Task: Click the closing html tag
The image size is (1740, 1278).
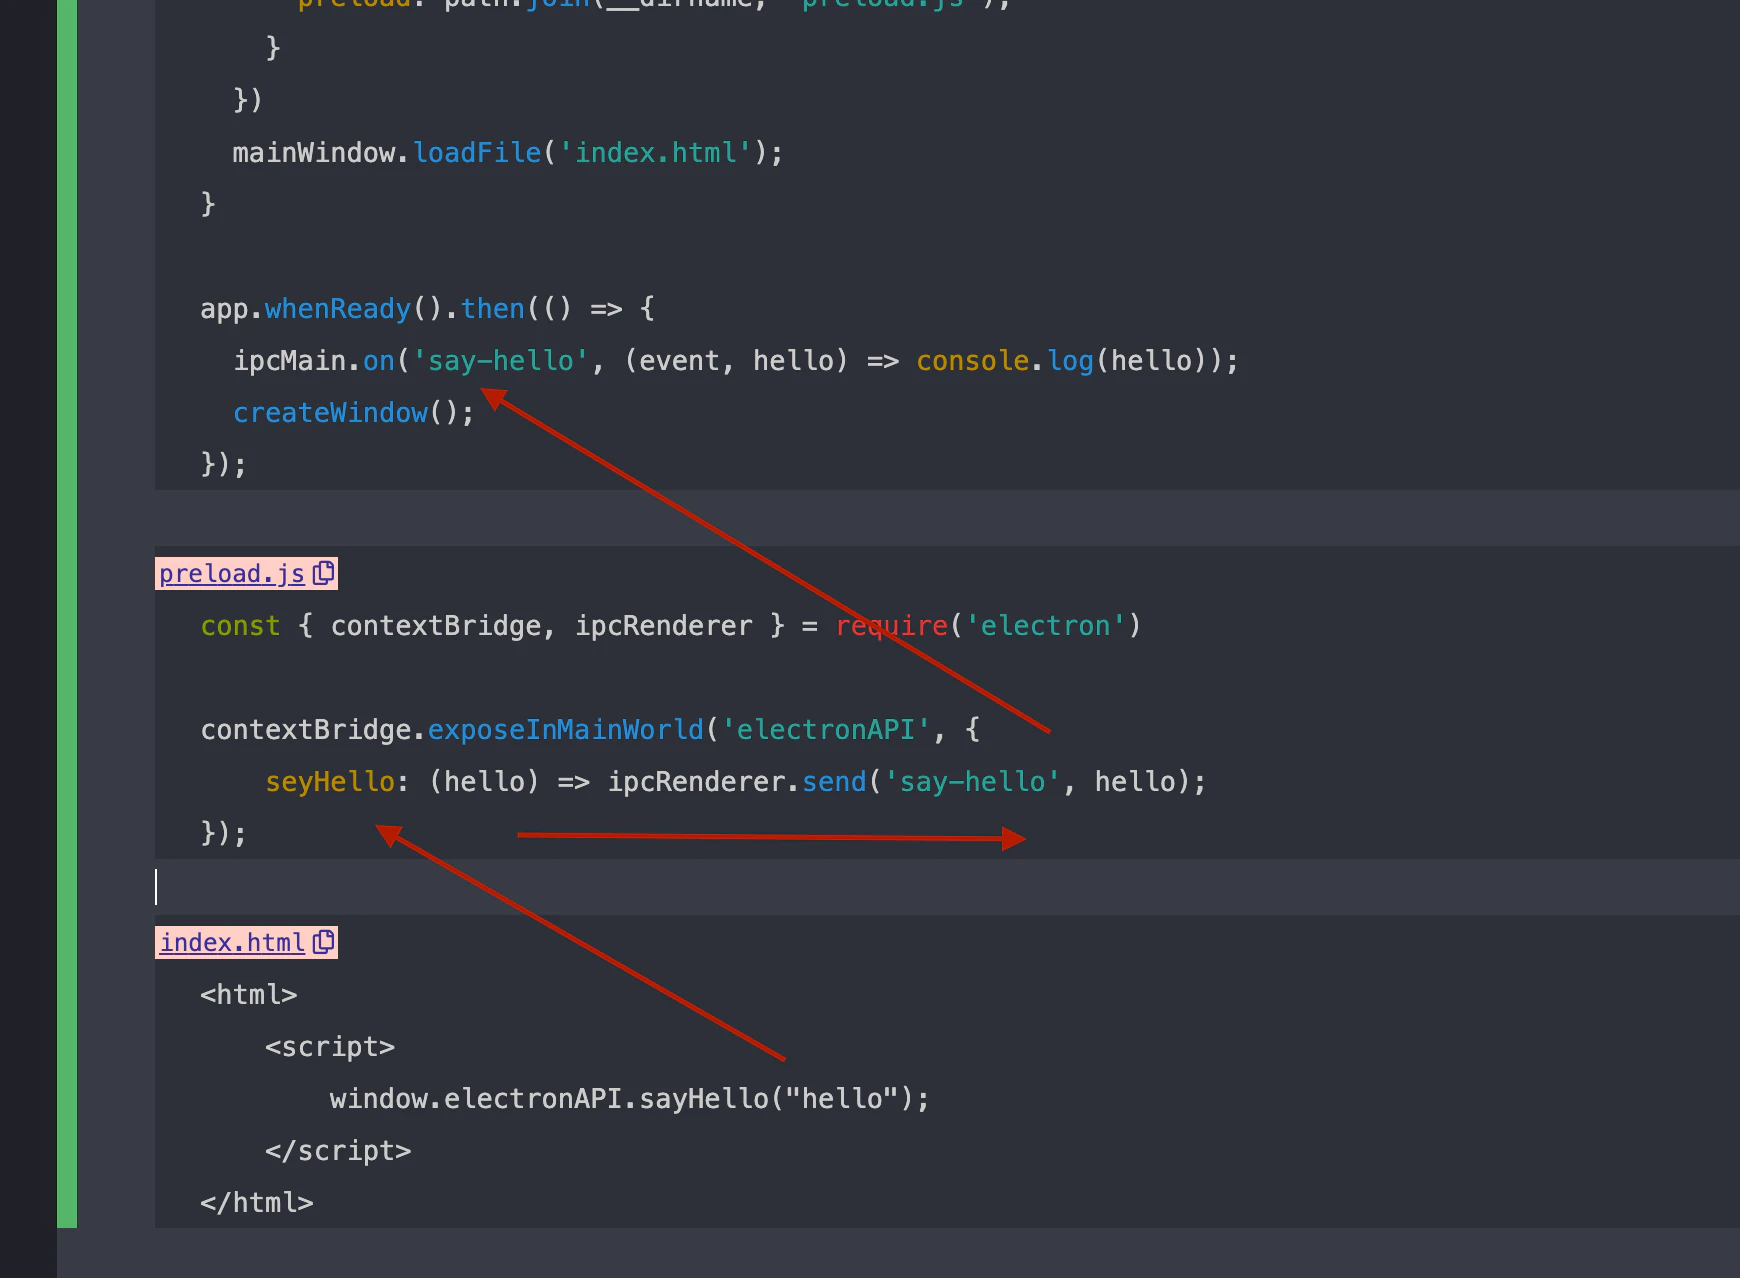Action: pyautogui.click(x=257, y=1202)
